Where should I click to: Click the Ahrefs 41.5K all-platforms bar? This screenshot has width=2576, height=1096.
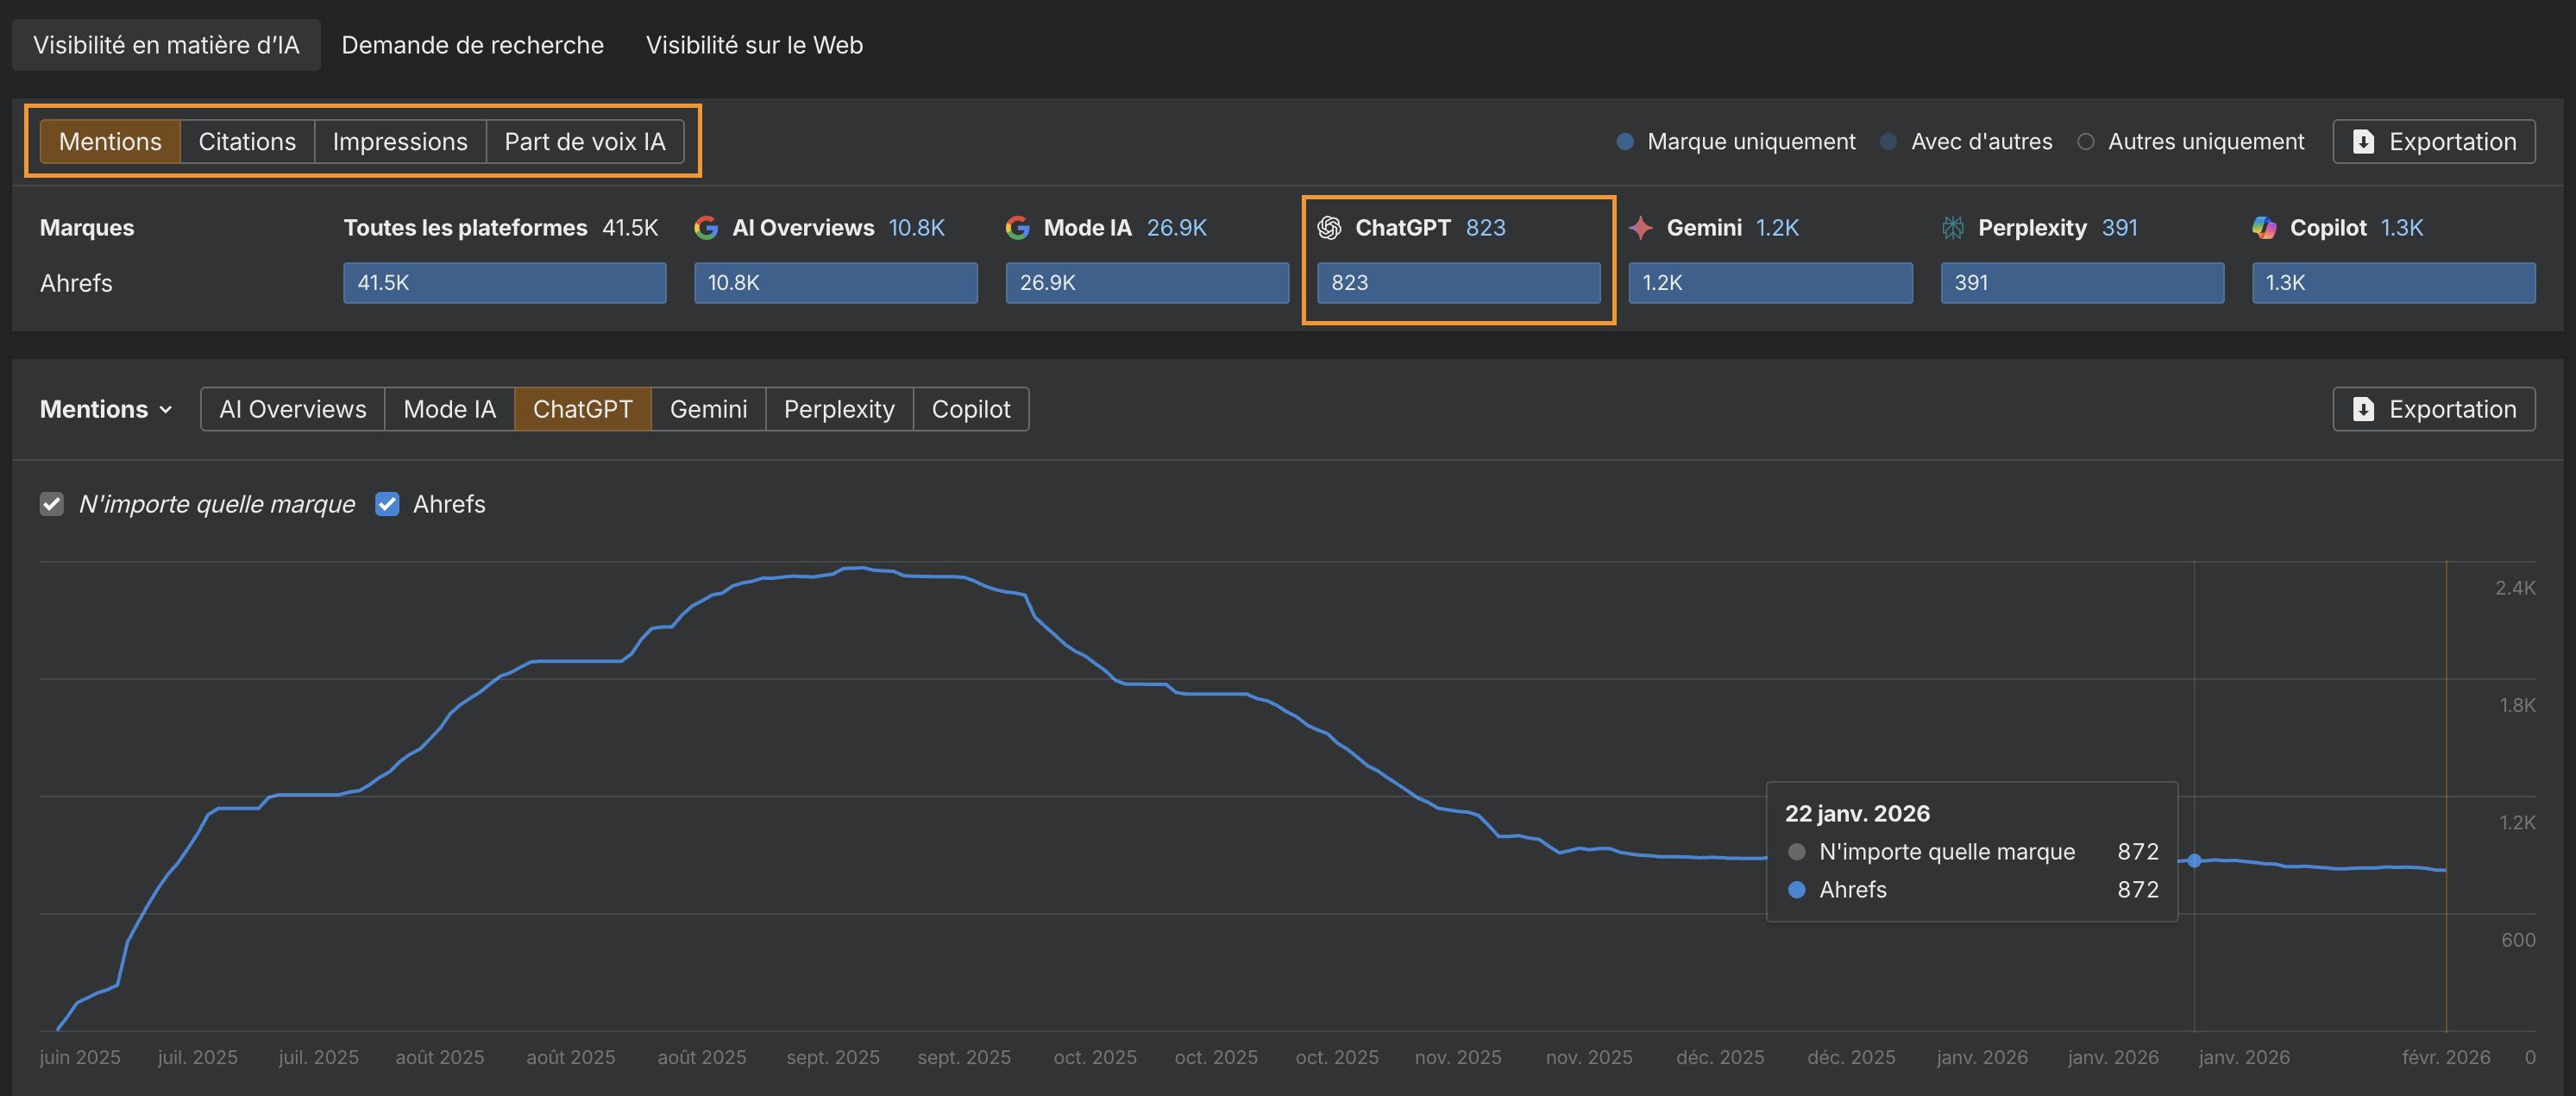click(504, 283)
